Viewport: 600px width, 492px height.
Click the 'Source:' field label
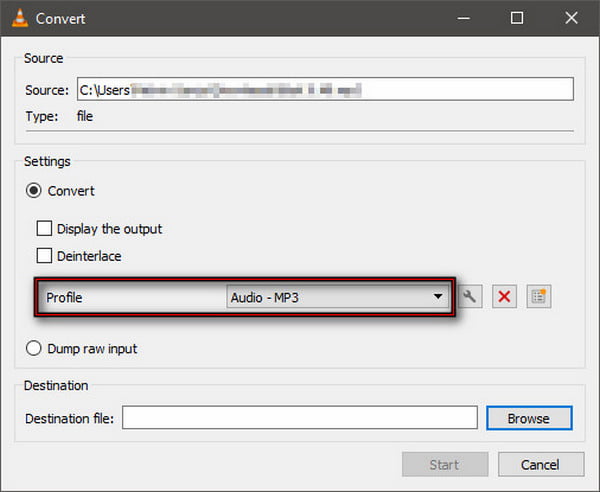(47, 90)
